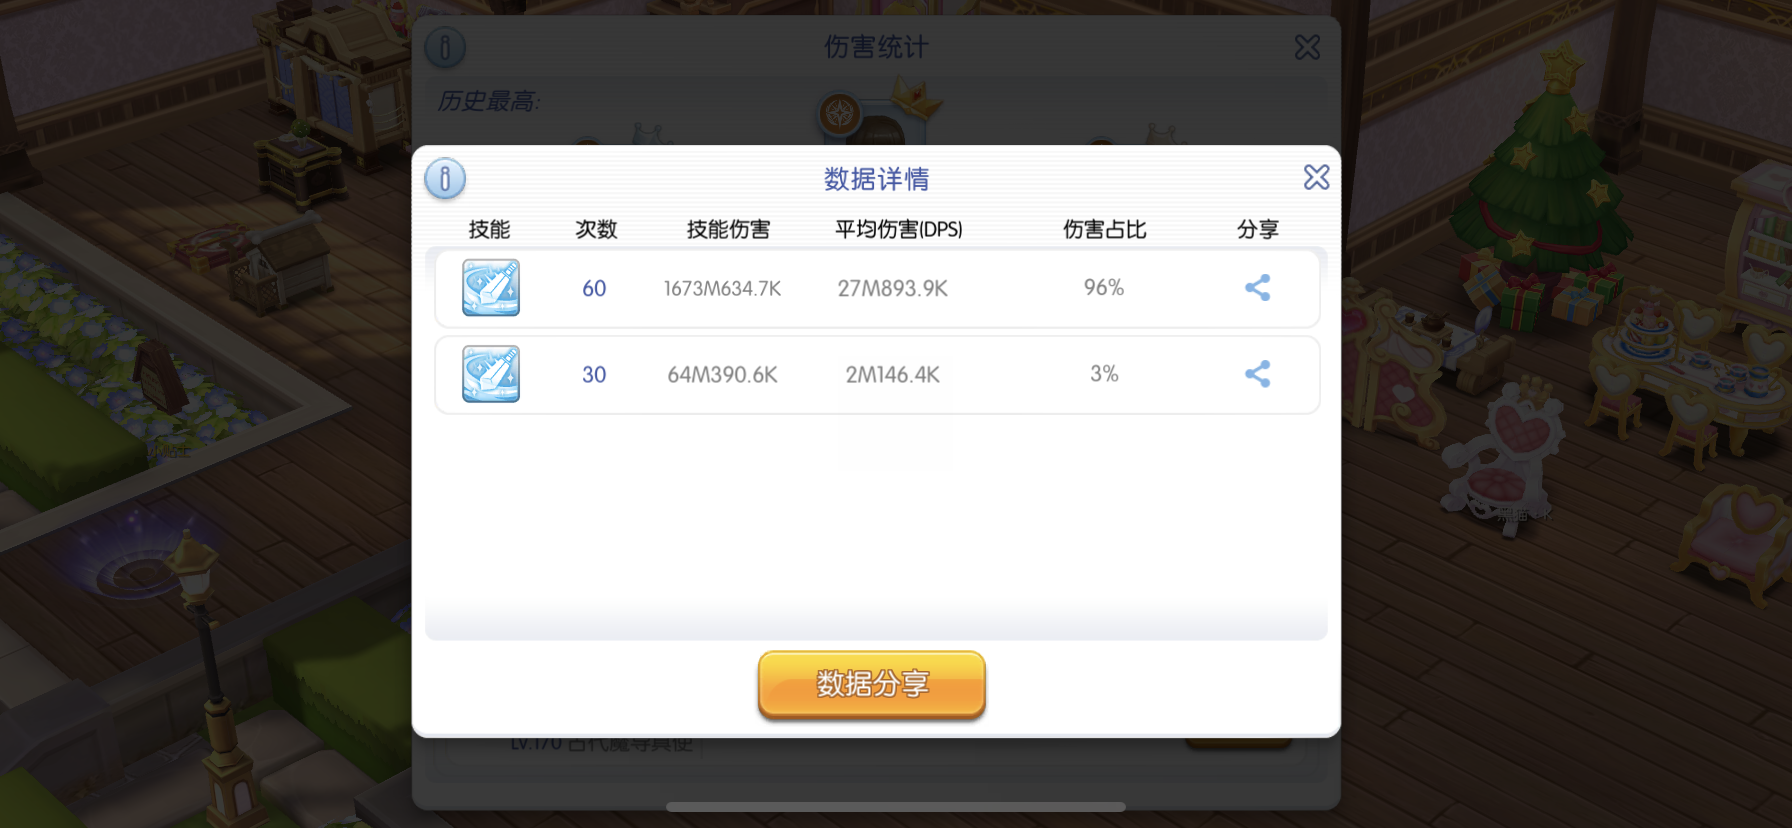The width and height of the screenshot is (1792, 828).
Task: Tap the skill icon in the 30-count row
Action: coord(491,374)
